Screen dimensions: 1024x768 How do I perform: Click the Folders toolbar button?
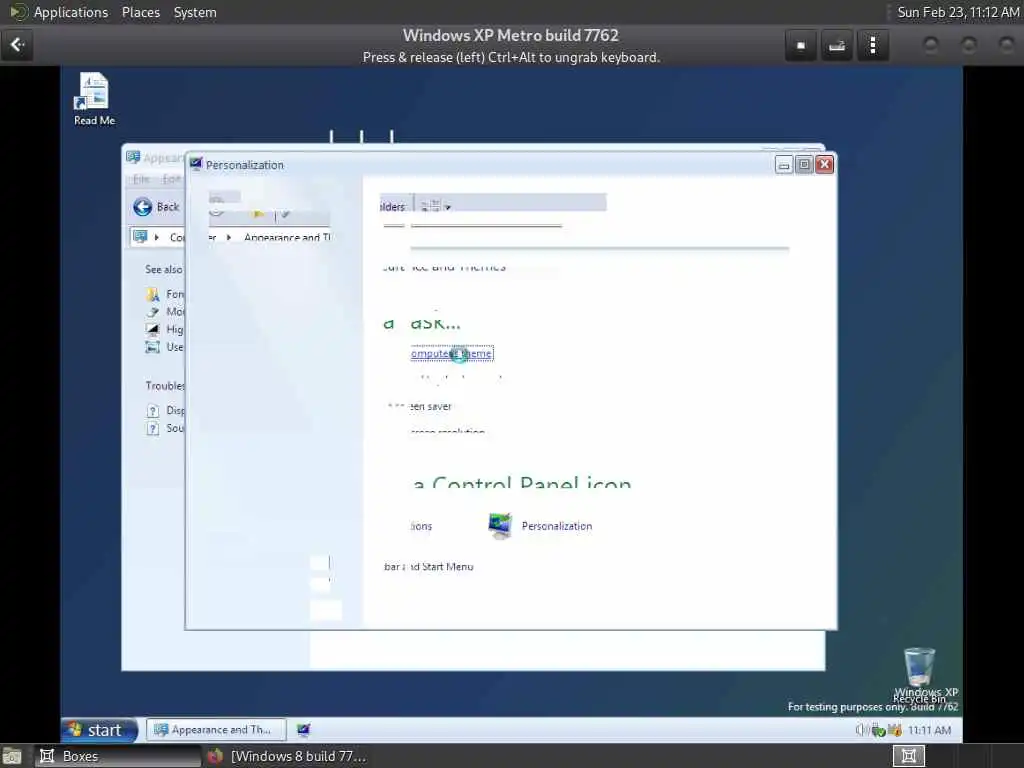(394, 206)
